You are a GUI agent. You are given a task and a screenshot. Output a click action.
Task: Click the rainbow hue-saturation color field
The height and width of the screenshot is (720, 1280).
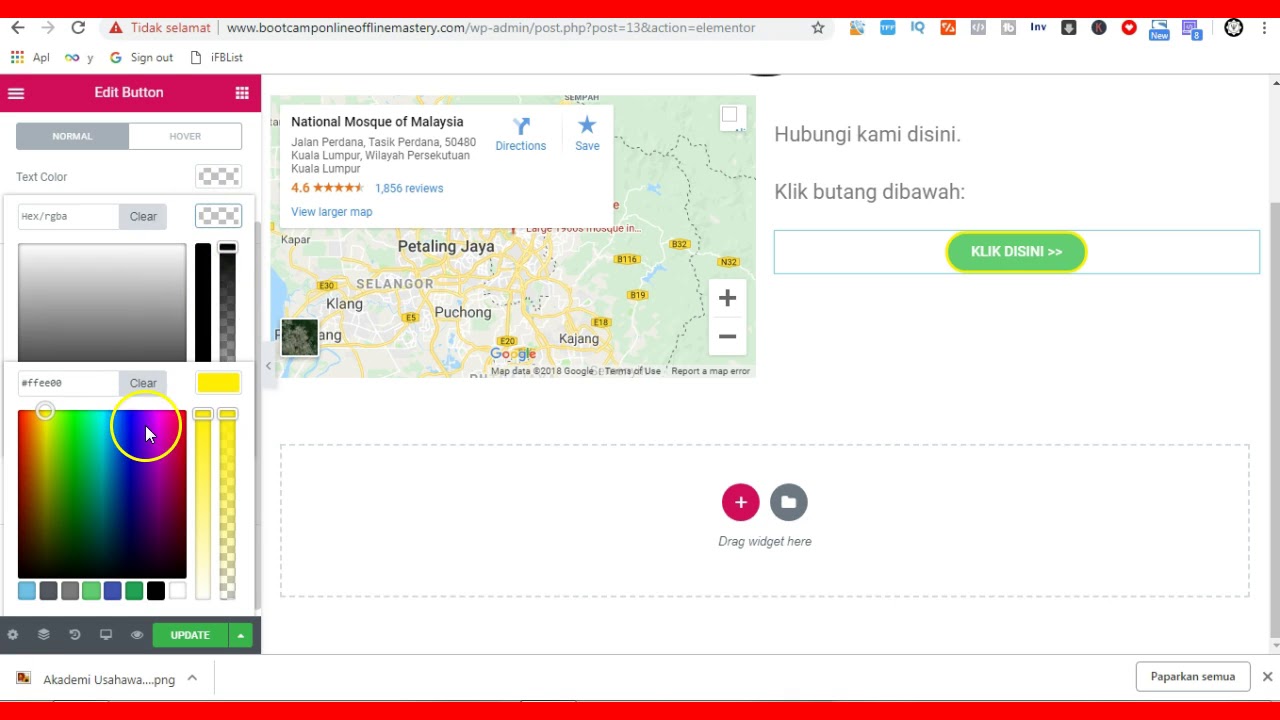pyautogui.click(x=102, y=494)
